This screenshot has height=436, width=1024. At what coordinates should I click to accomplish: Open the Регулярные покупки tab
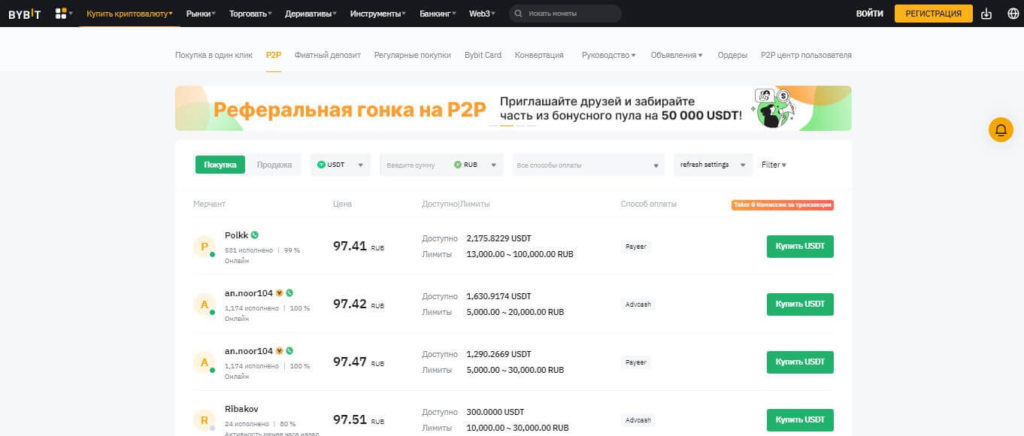click(413, 55)
